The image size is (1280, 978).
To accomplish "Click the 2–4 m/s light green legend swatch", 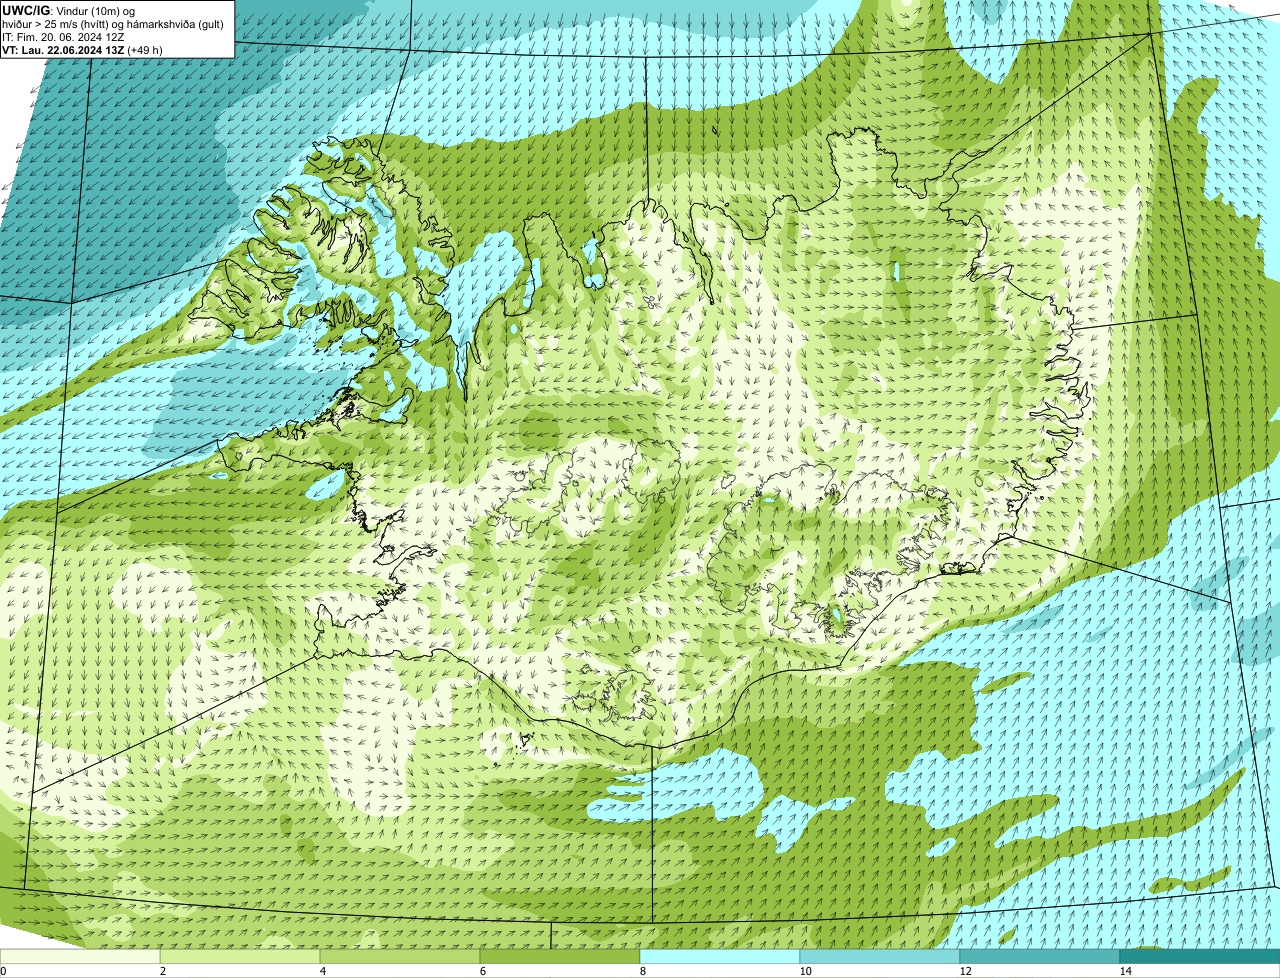I will click(x=240, y=956).
